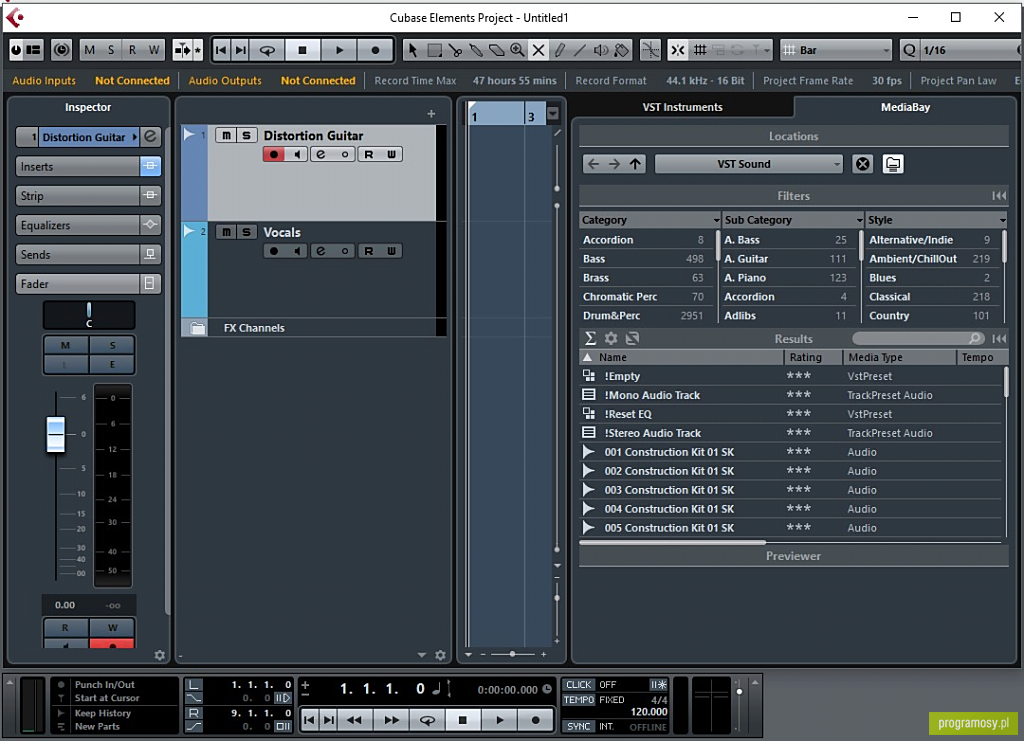Record enable the Vocals track
The height and width of the screenshot is (741, 1024).
click(x=274, y=251)
